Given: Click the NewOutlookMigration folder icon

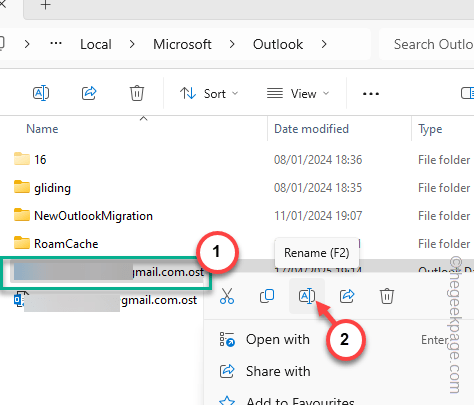Looking at the screenshot, I should (x=22, y=215).
